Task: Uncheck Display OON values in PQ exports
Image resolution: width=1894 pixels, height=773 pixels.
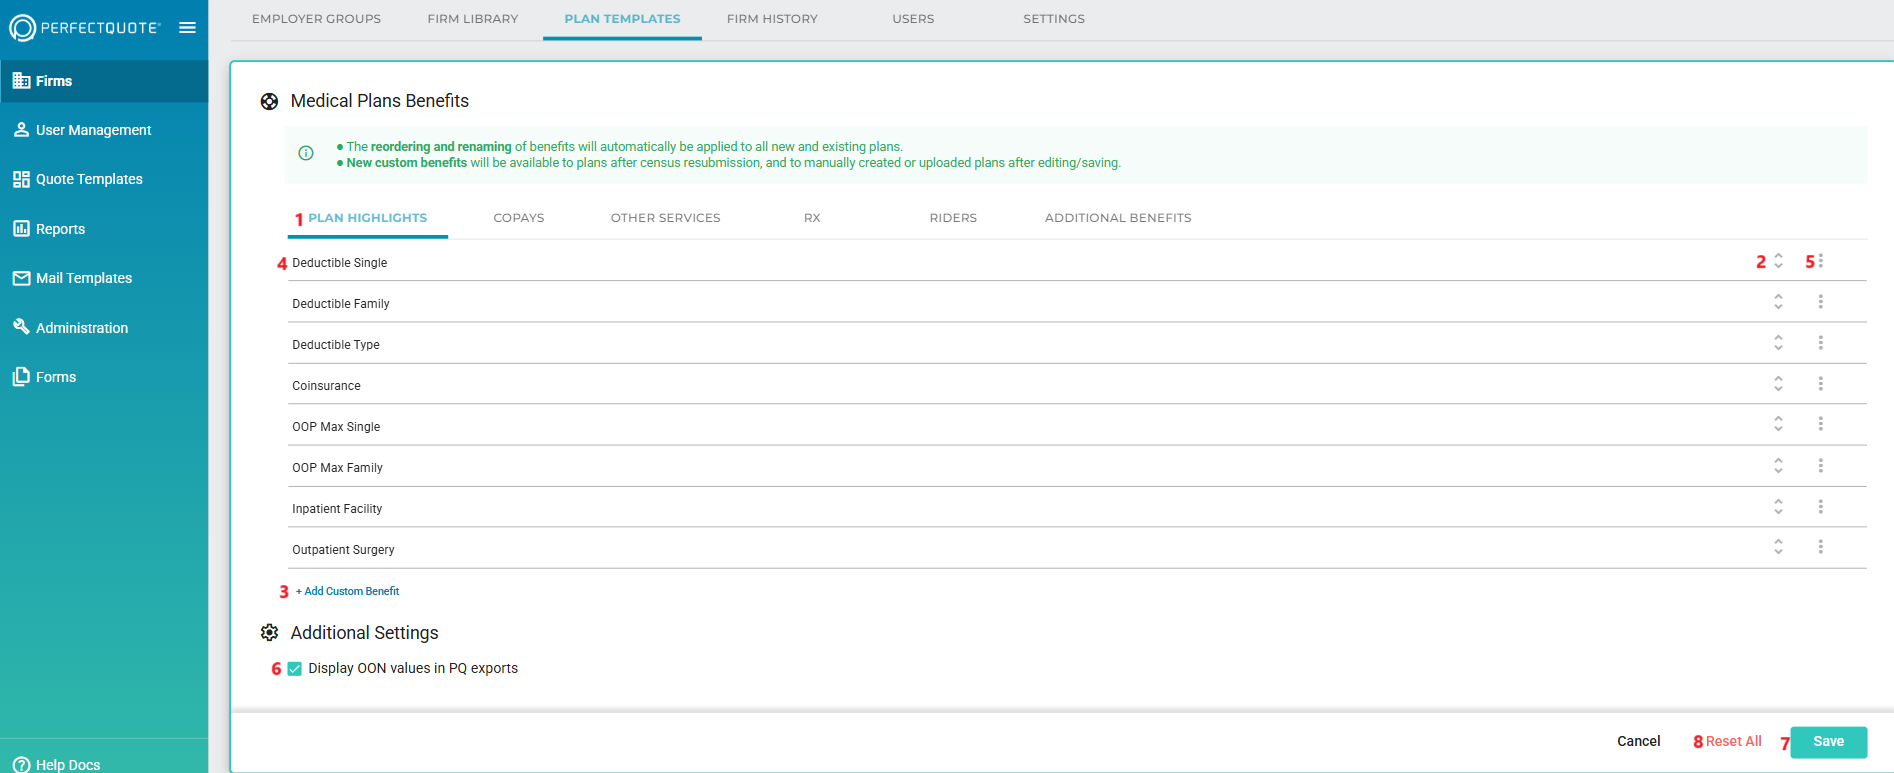Action: [x=295, y=669]
